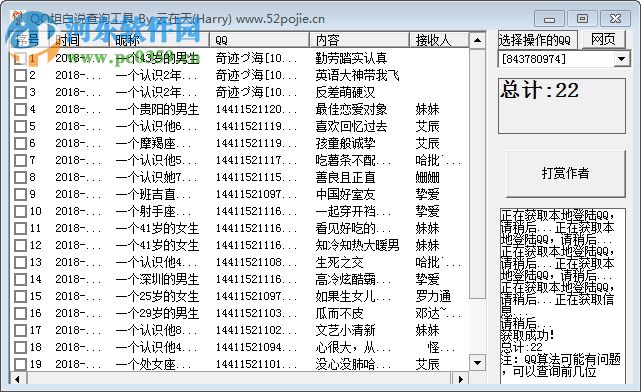Check the row 19 checkbox
Image resolution: width=641 pixels, height=392 pixels.
(20, 364)
